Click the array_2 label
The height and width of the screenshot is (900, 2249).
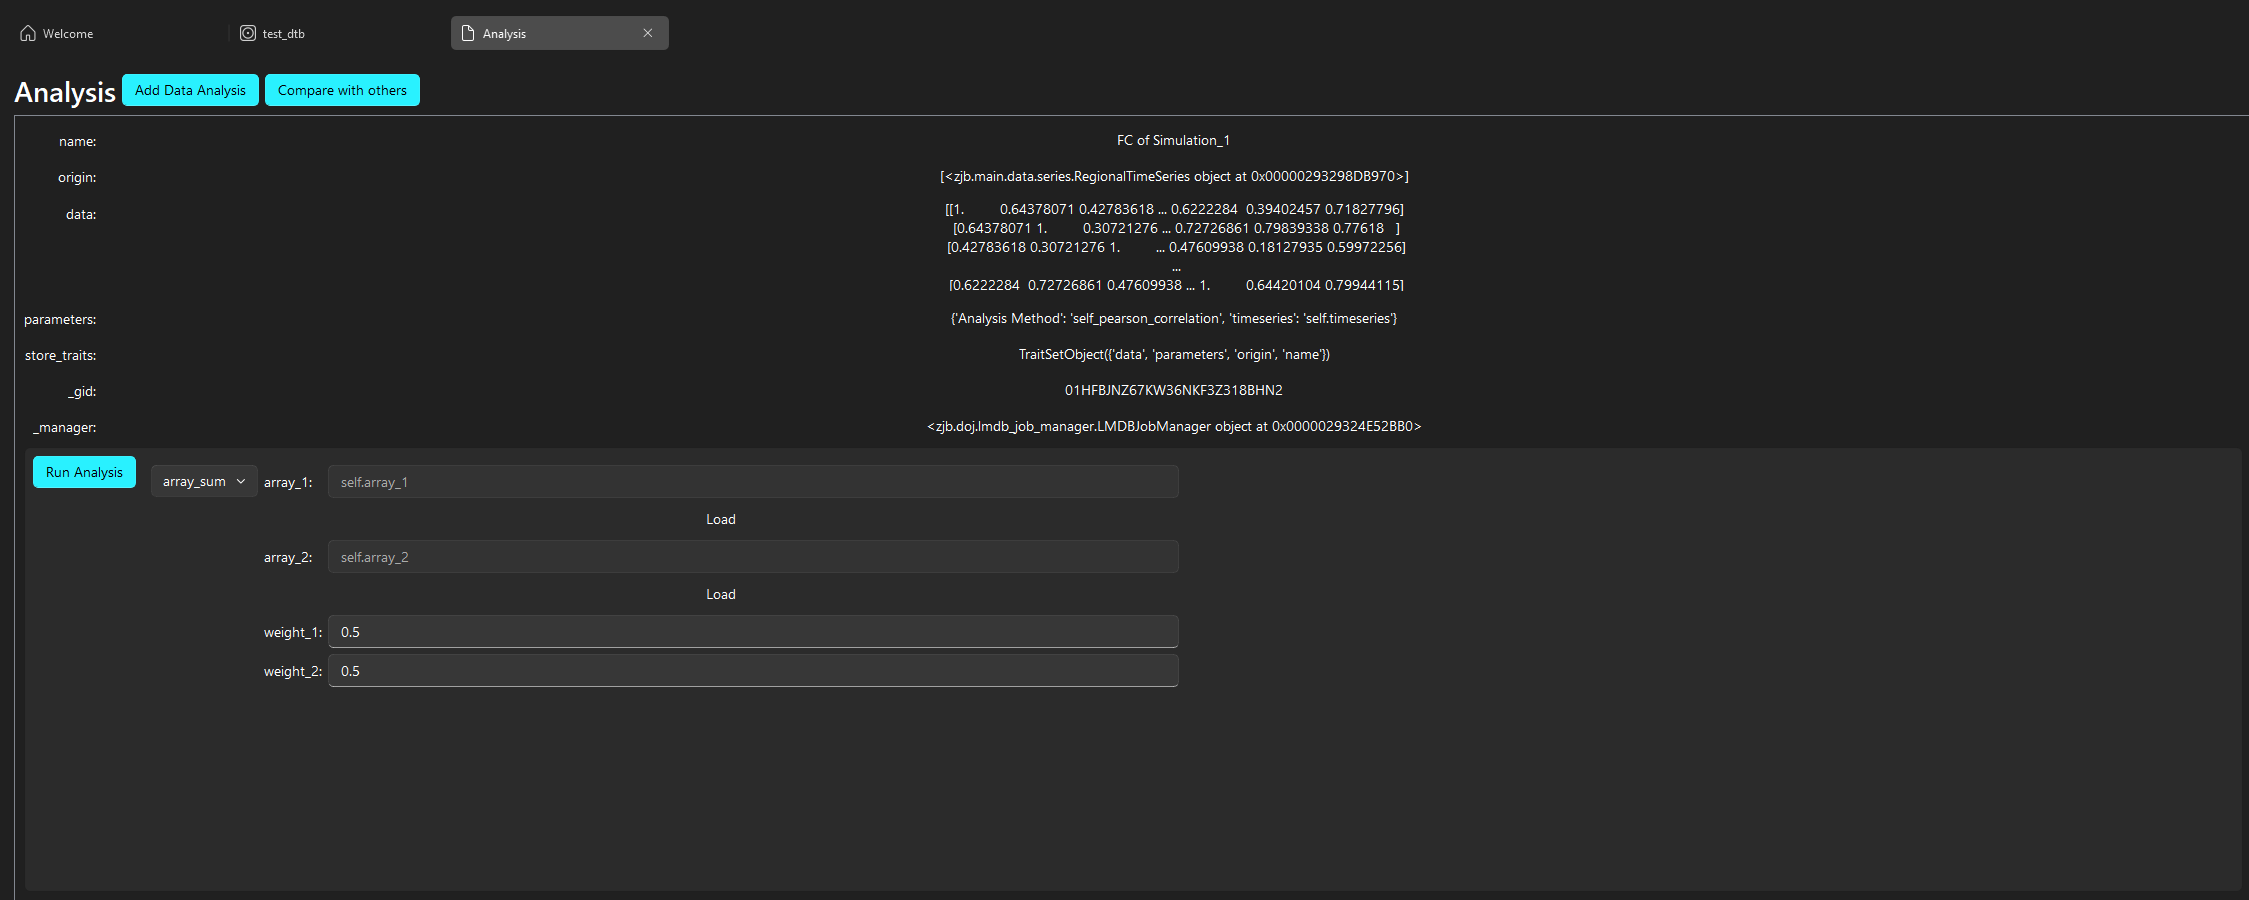coord(288,557)
